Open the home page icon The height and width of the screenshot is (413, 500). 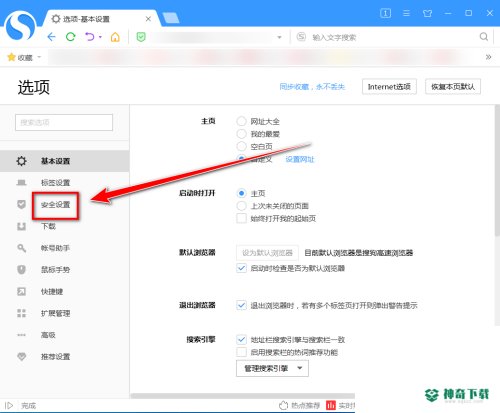click(x=115, y=37)
